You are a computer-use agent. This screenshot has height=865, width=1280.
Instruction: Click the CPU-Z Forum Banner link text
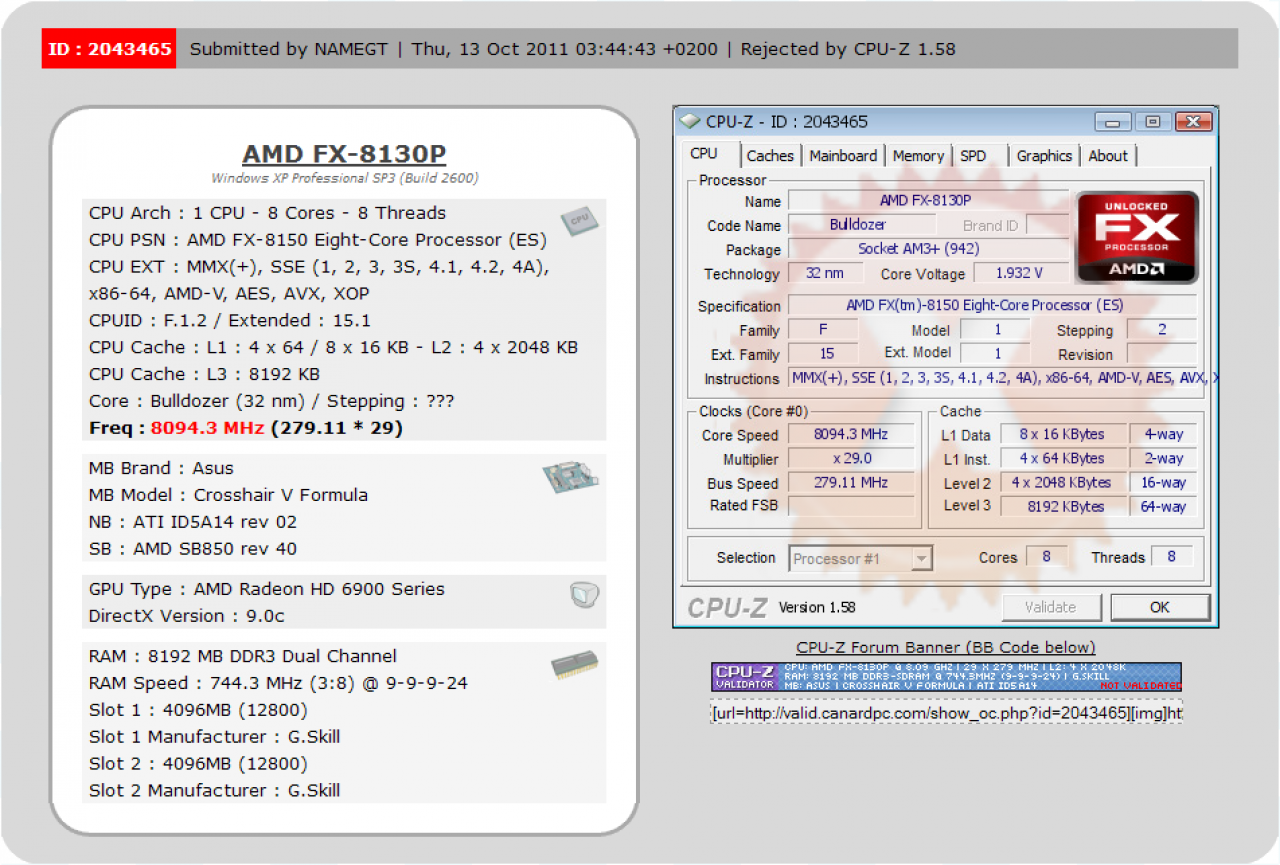(946, 647)
